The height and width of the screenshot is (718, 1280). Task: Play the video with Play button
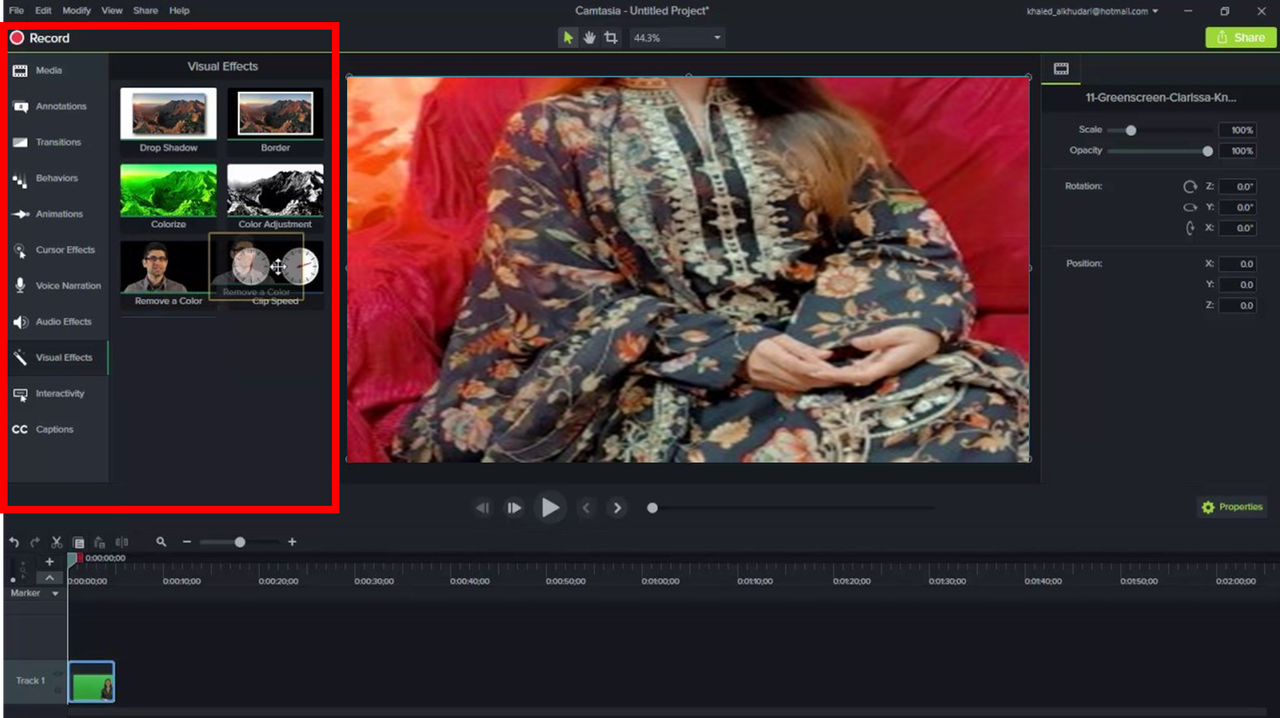550,507
